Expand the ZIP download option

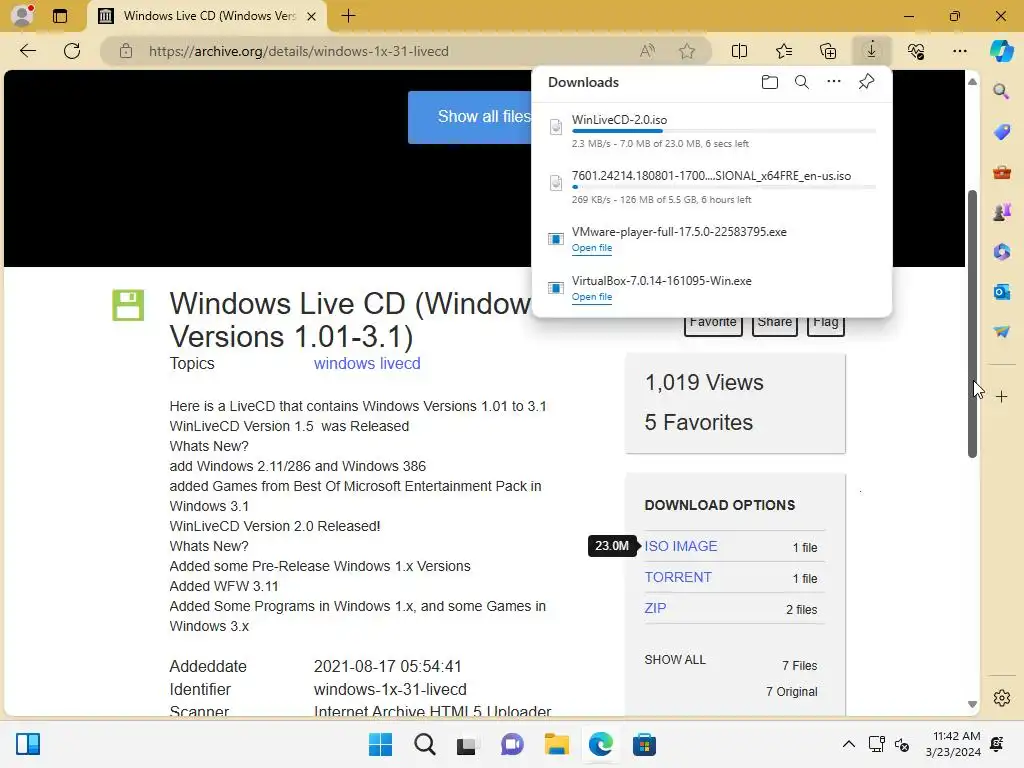pyautogui.click(x=655, y=608)
